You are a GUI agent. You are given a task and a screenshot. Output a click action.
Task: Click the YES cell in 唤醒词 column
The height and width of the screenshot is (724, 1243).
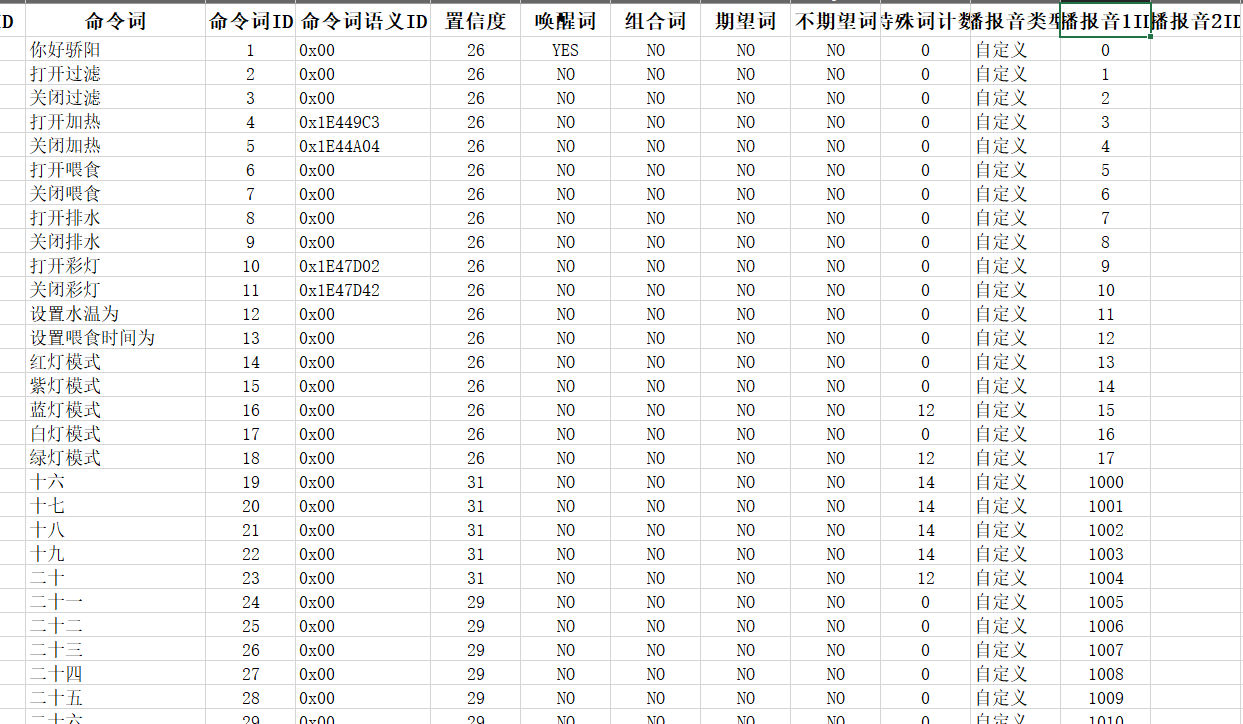[566, 50]
